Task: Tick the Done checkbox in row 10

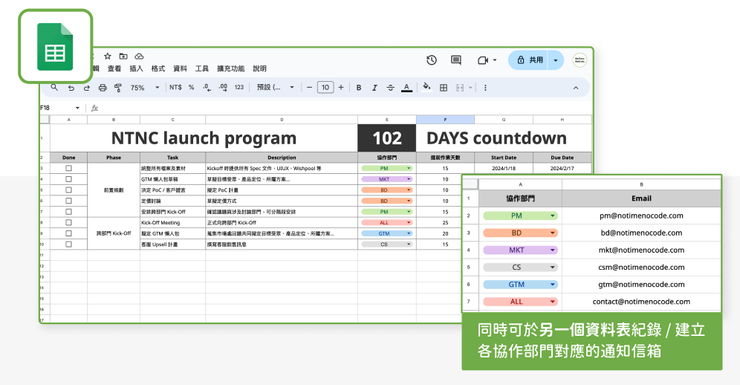Action: coord(68,244)
